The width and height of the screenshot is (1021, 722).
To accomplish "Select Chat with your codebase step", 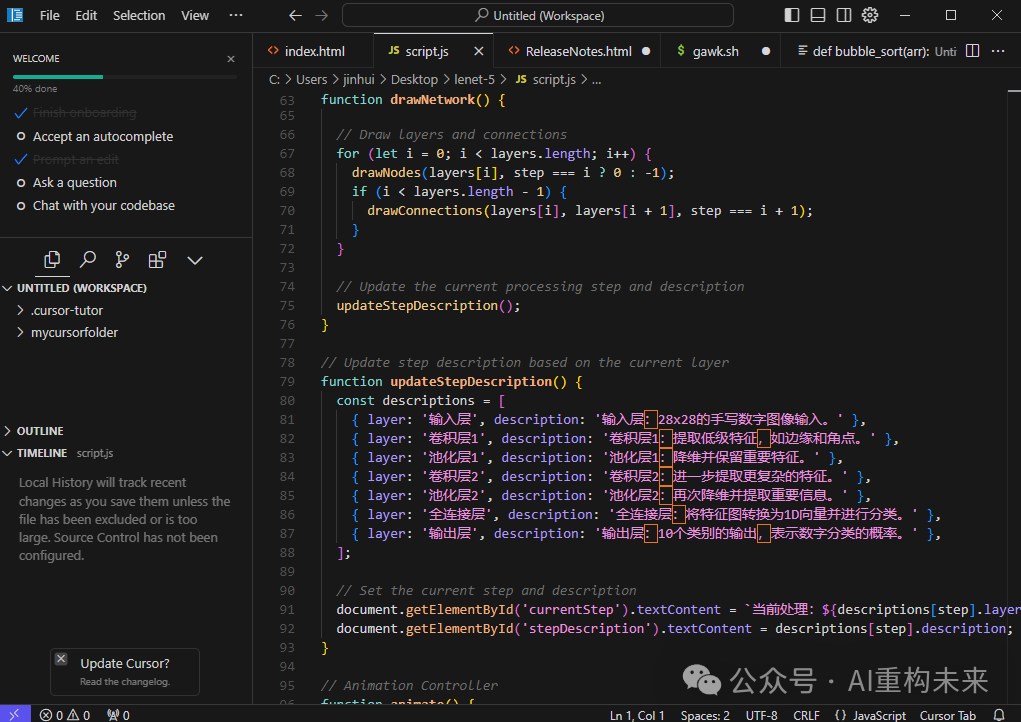I will (x=104, y=205).
